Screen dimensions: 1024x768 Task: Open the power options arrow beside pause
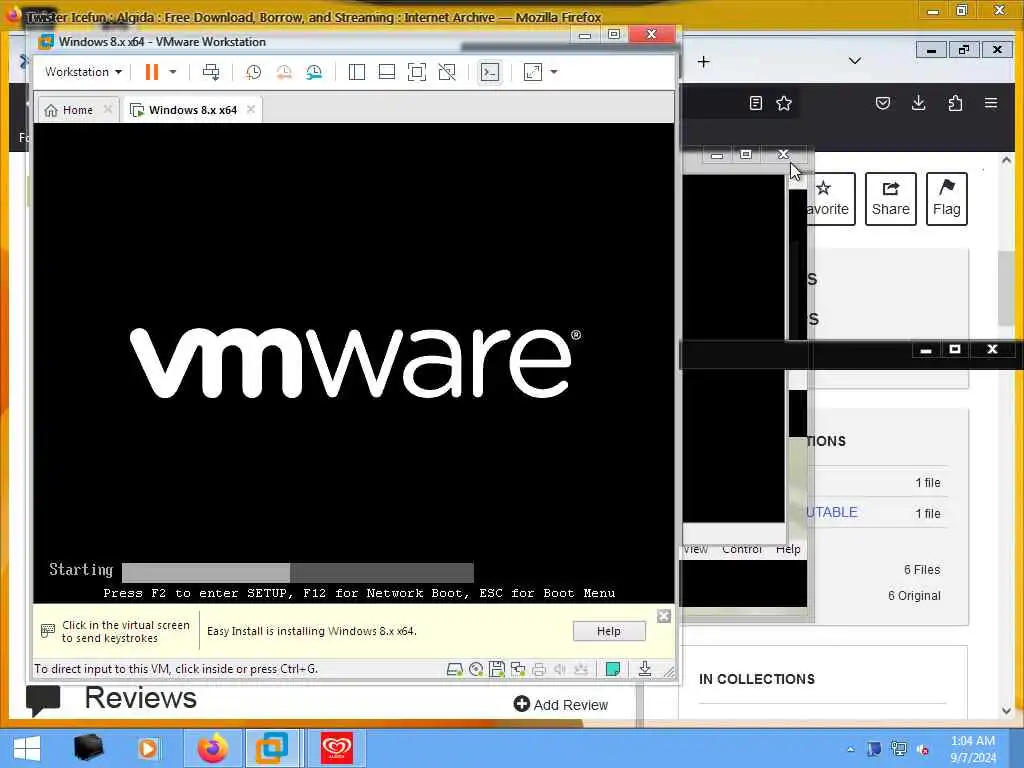(x=173, y=72)
